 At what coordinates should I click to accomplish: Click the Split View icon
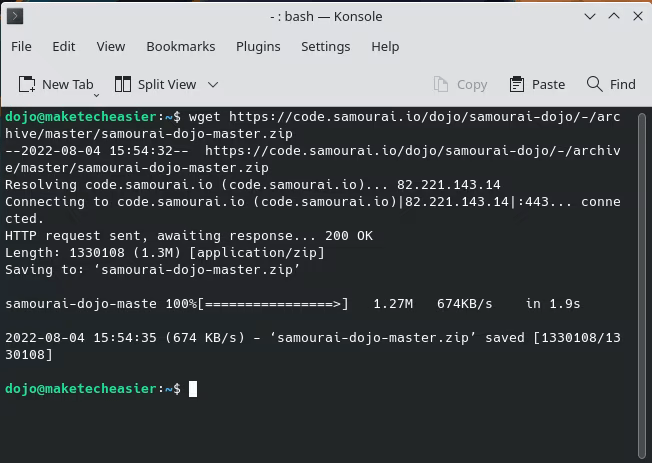123,84
